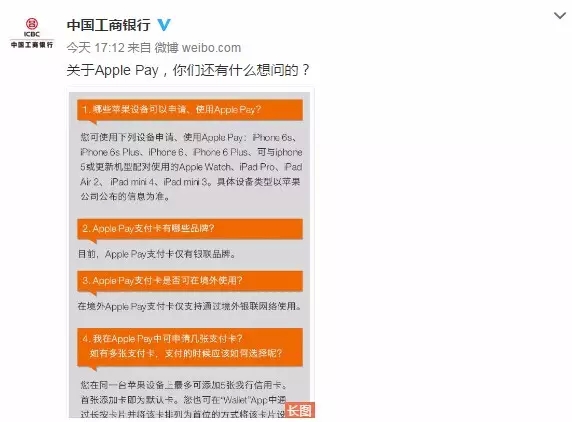Click the blue verified V badge
The width and height of the screenshot is (572, 422).
coord(164,25)
